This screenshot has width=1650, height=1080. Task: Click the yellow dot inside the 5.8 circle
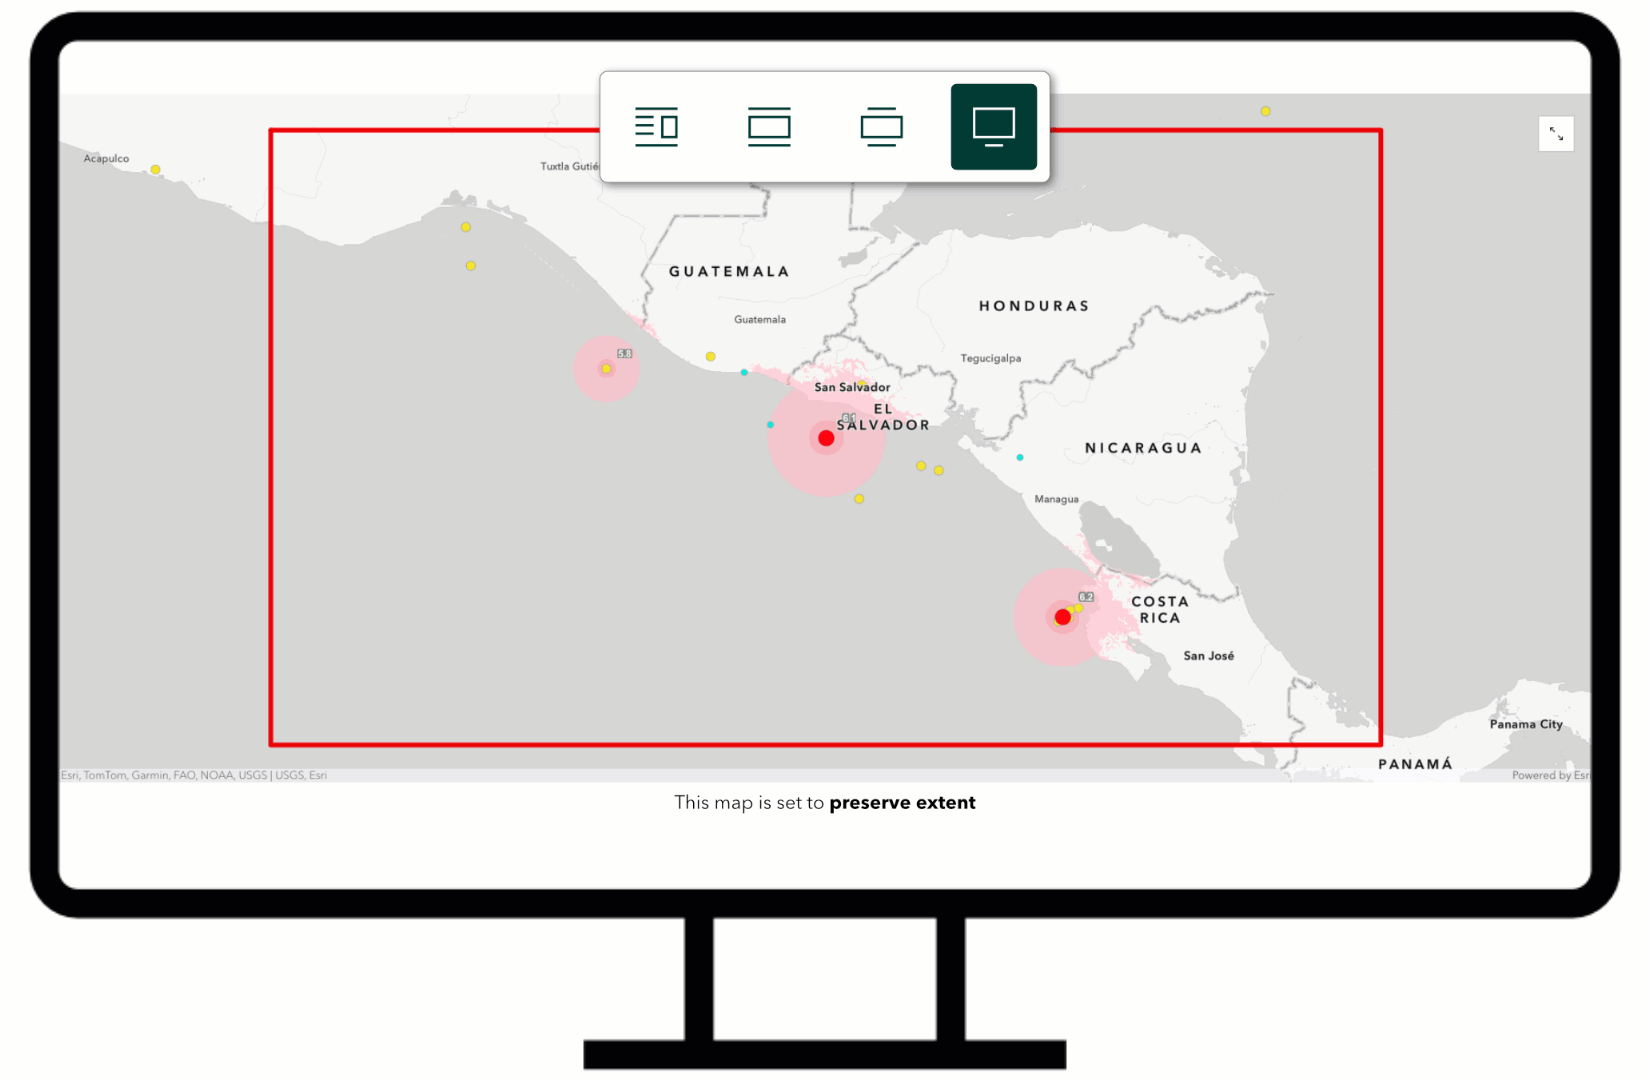click(606, 369)
